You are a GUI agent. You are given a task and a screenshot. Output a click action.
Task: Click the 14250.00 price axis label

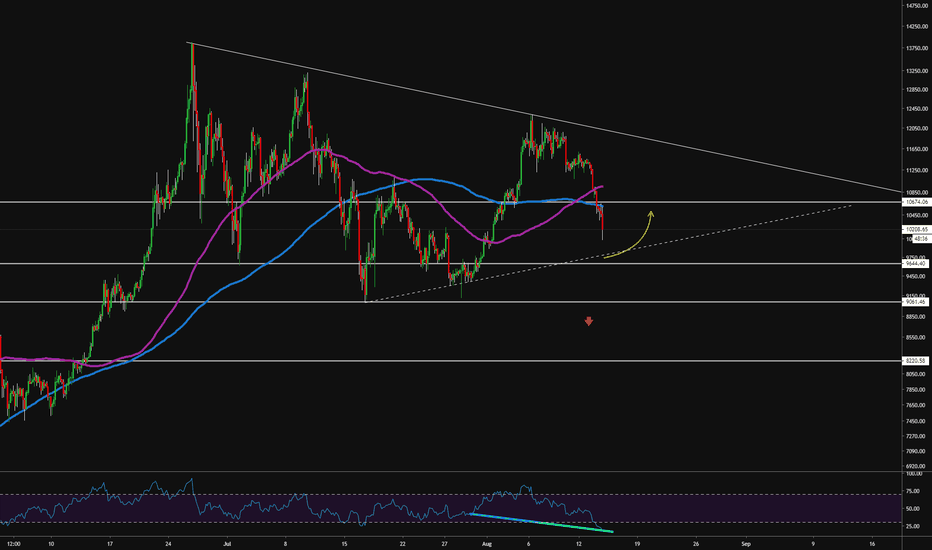(x=918, y=27)
